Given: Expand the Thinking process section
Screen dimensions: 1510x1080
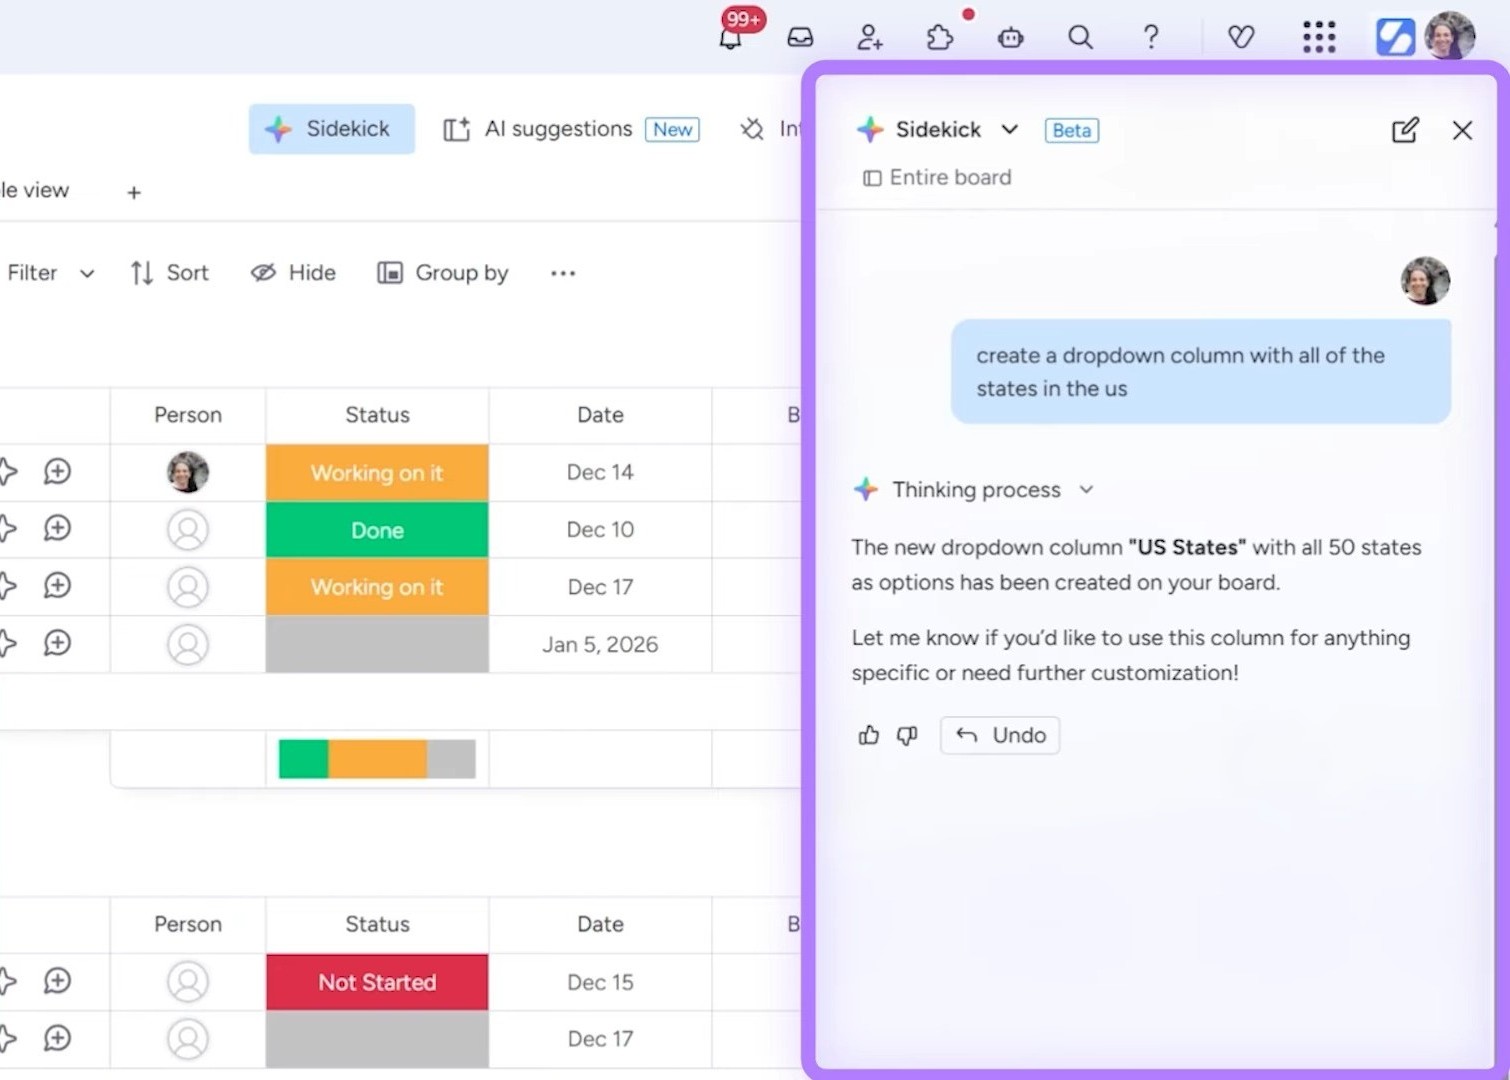Looking at the screenshot, I should coord(1086,490).
